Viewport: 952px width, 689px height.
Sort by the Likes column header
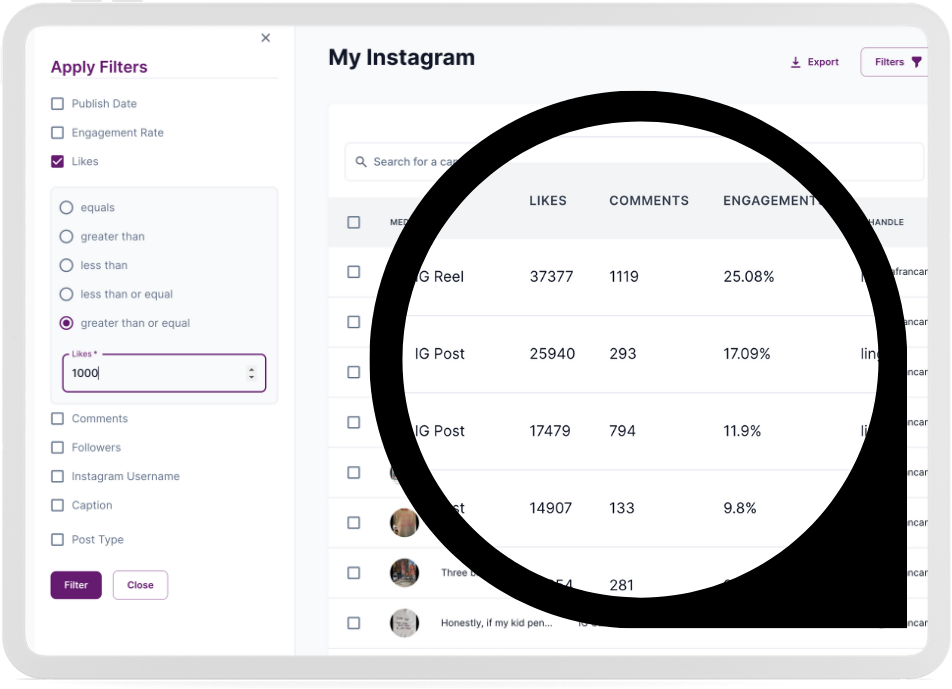(548, 201)
